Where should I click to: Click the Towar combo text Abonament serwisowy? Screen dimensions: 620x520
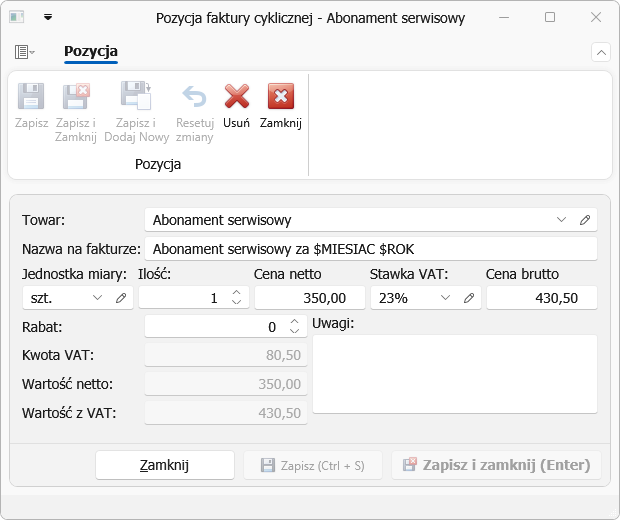point(222,220)
